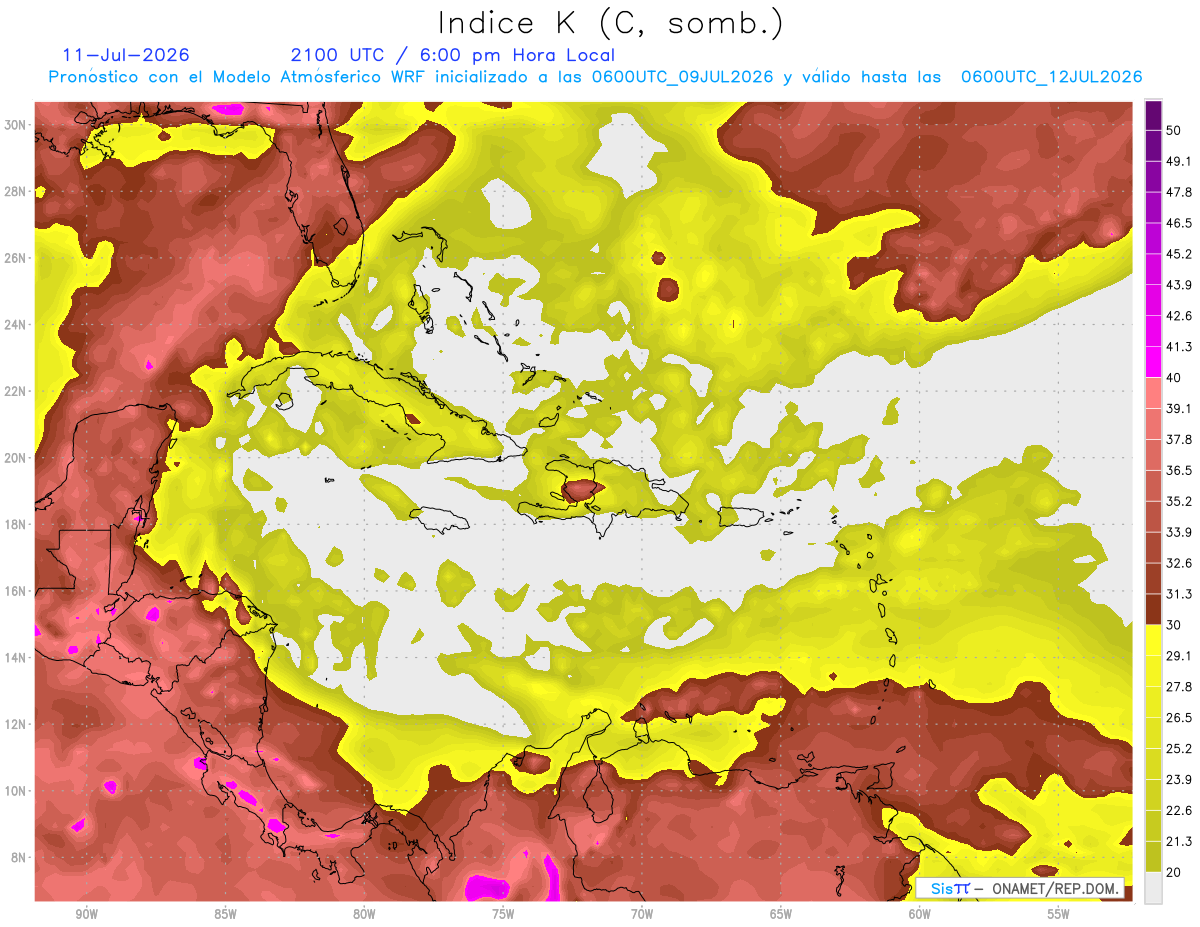The image size is (1200, 927).
Task: Click the '22N' latitude label
Action: (16, 391)
